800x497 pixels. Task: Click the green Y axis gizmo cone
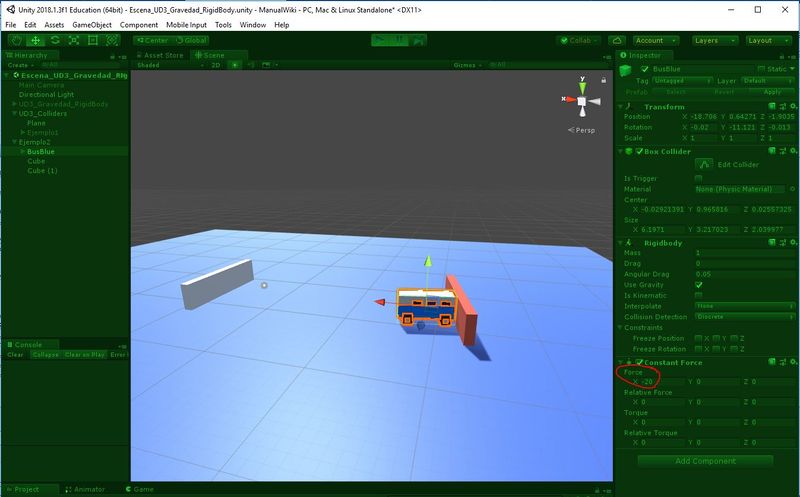click(x=582, y=87)
